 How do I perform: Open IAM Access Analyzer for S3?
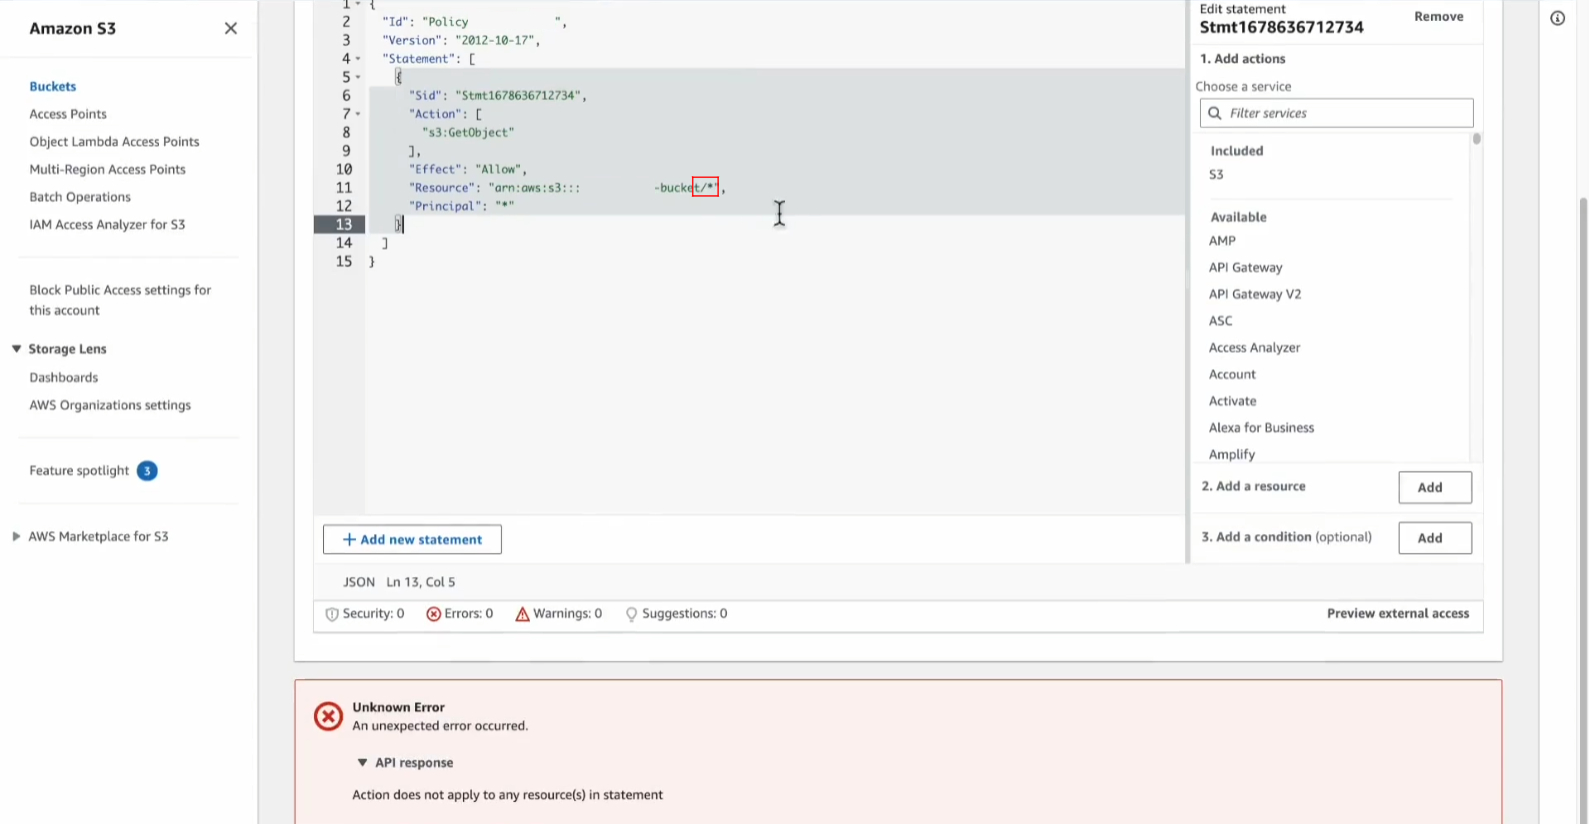(x=107, y=225)
